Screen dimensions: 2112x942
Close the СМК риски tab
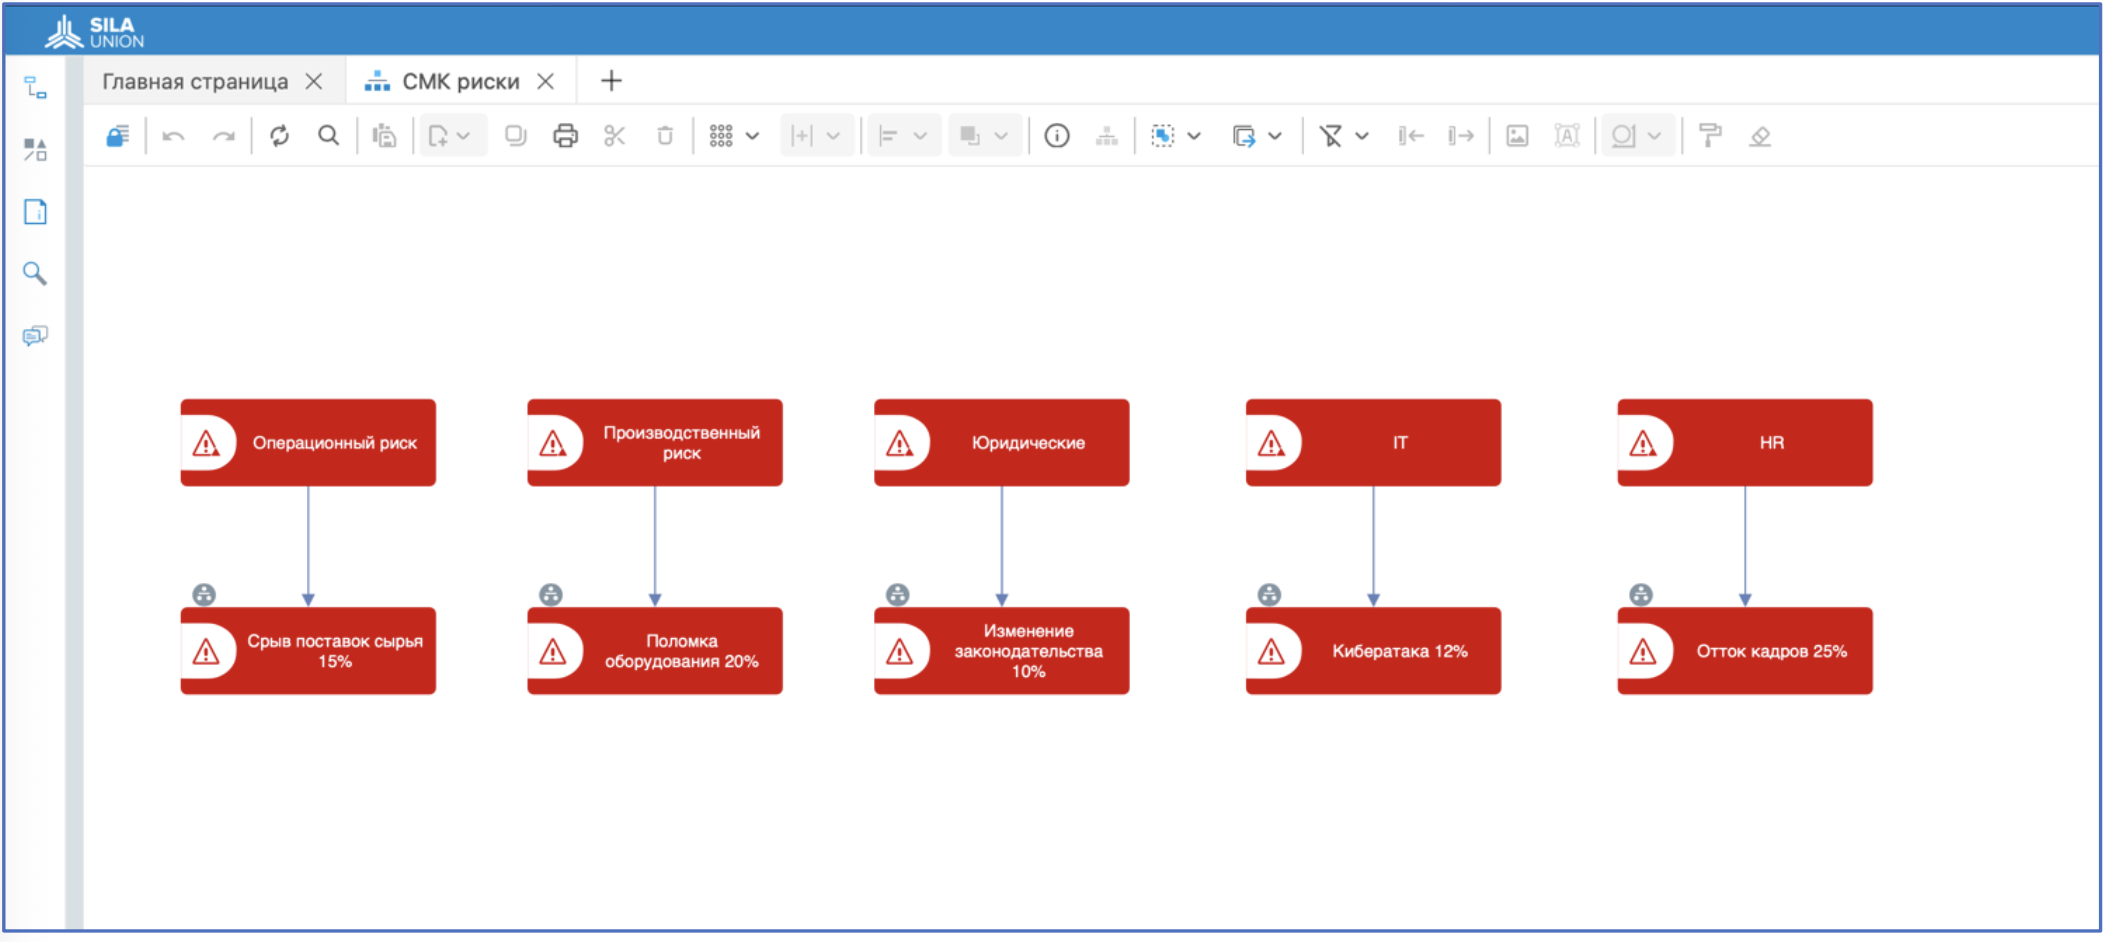click(546, 82)
